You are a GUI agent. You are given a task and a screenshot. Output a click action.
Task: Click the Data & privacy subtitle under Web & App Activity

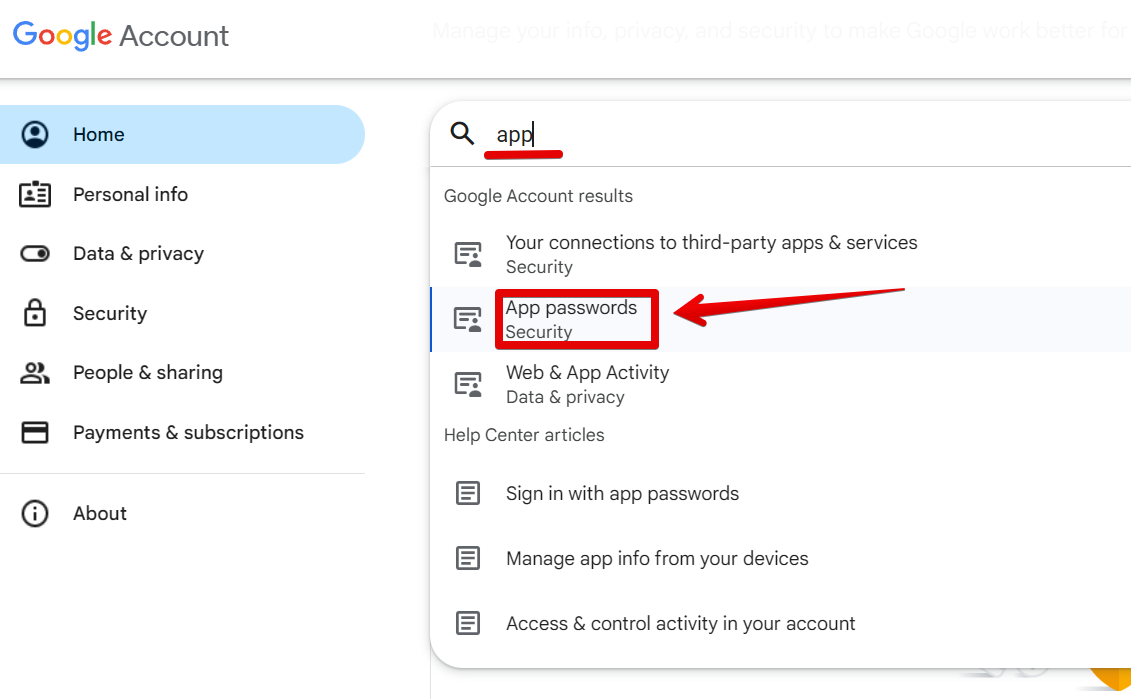click(x=566, y=397)
